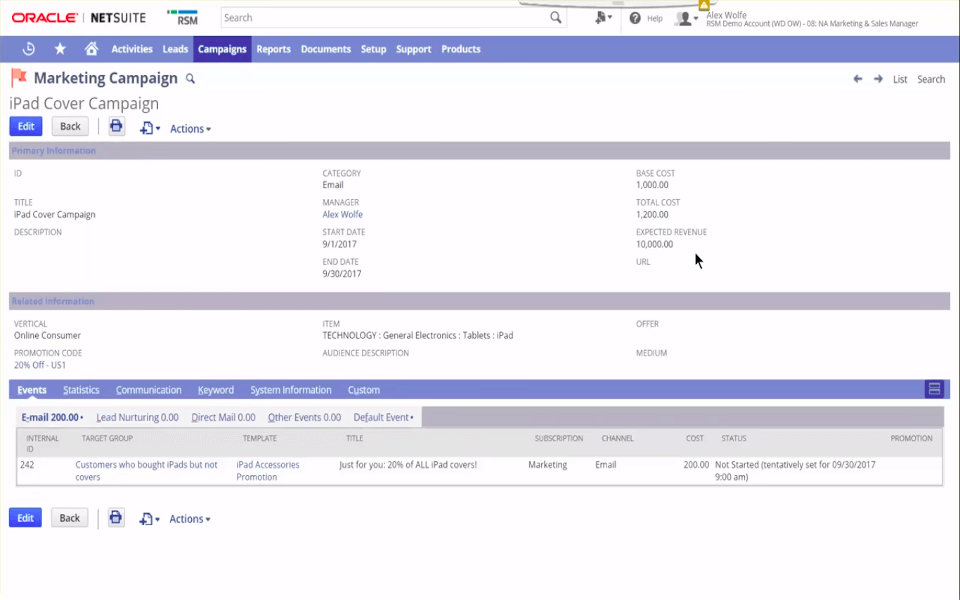960x600 pixels.
Task: Select the Direct Mail 0.00 tab
Action: click(x=223, y=417)
